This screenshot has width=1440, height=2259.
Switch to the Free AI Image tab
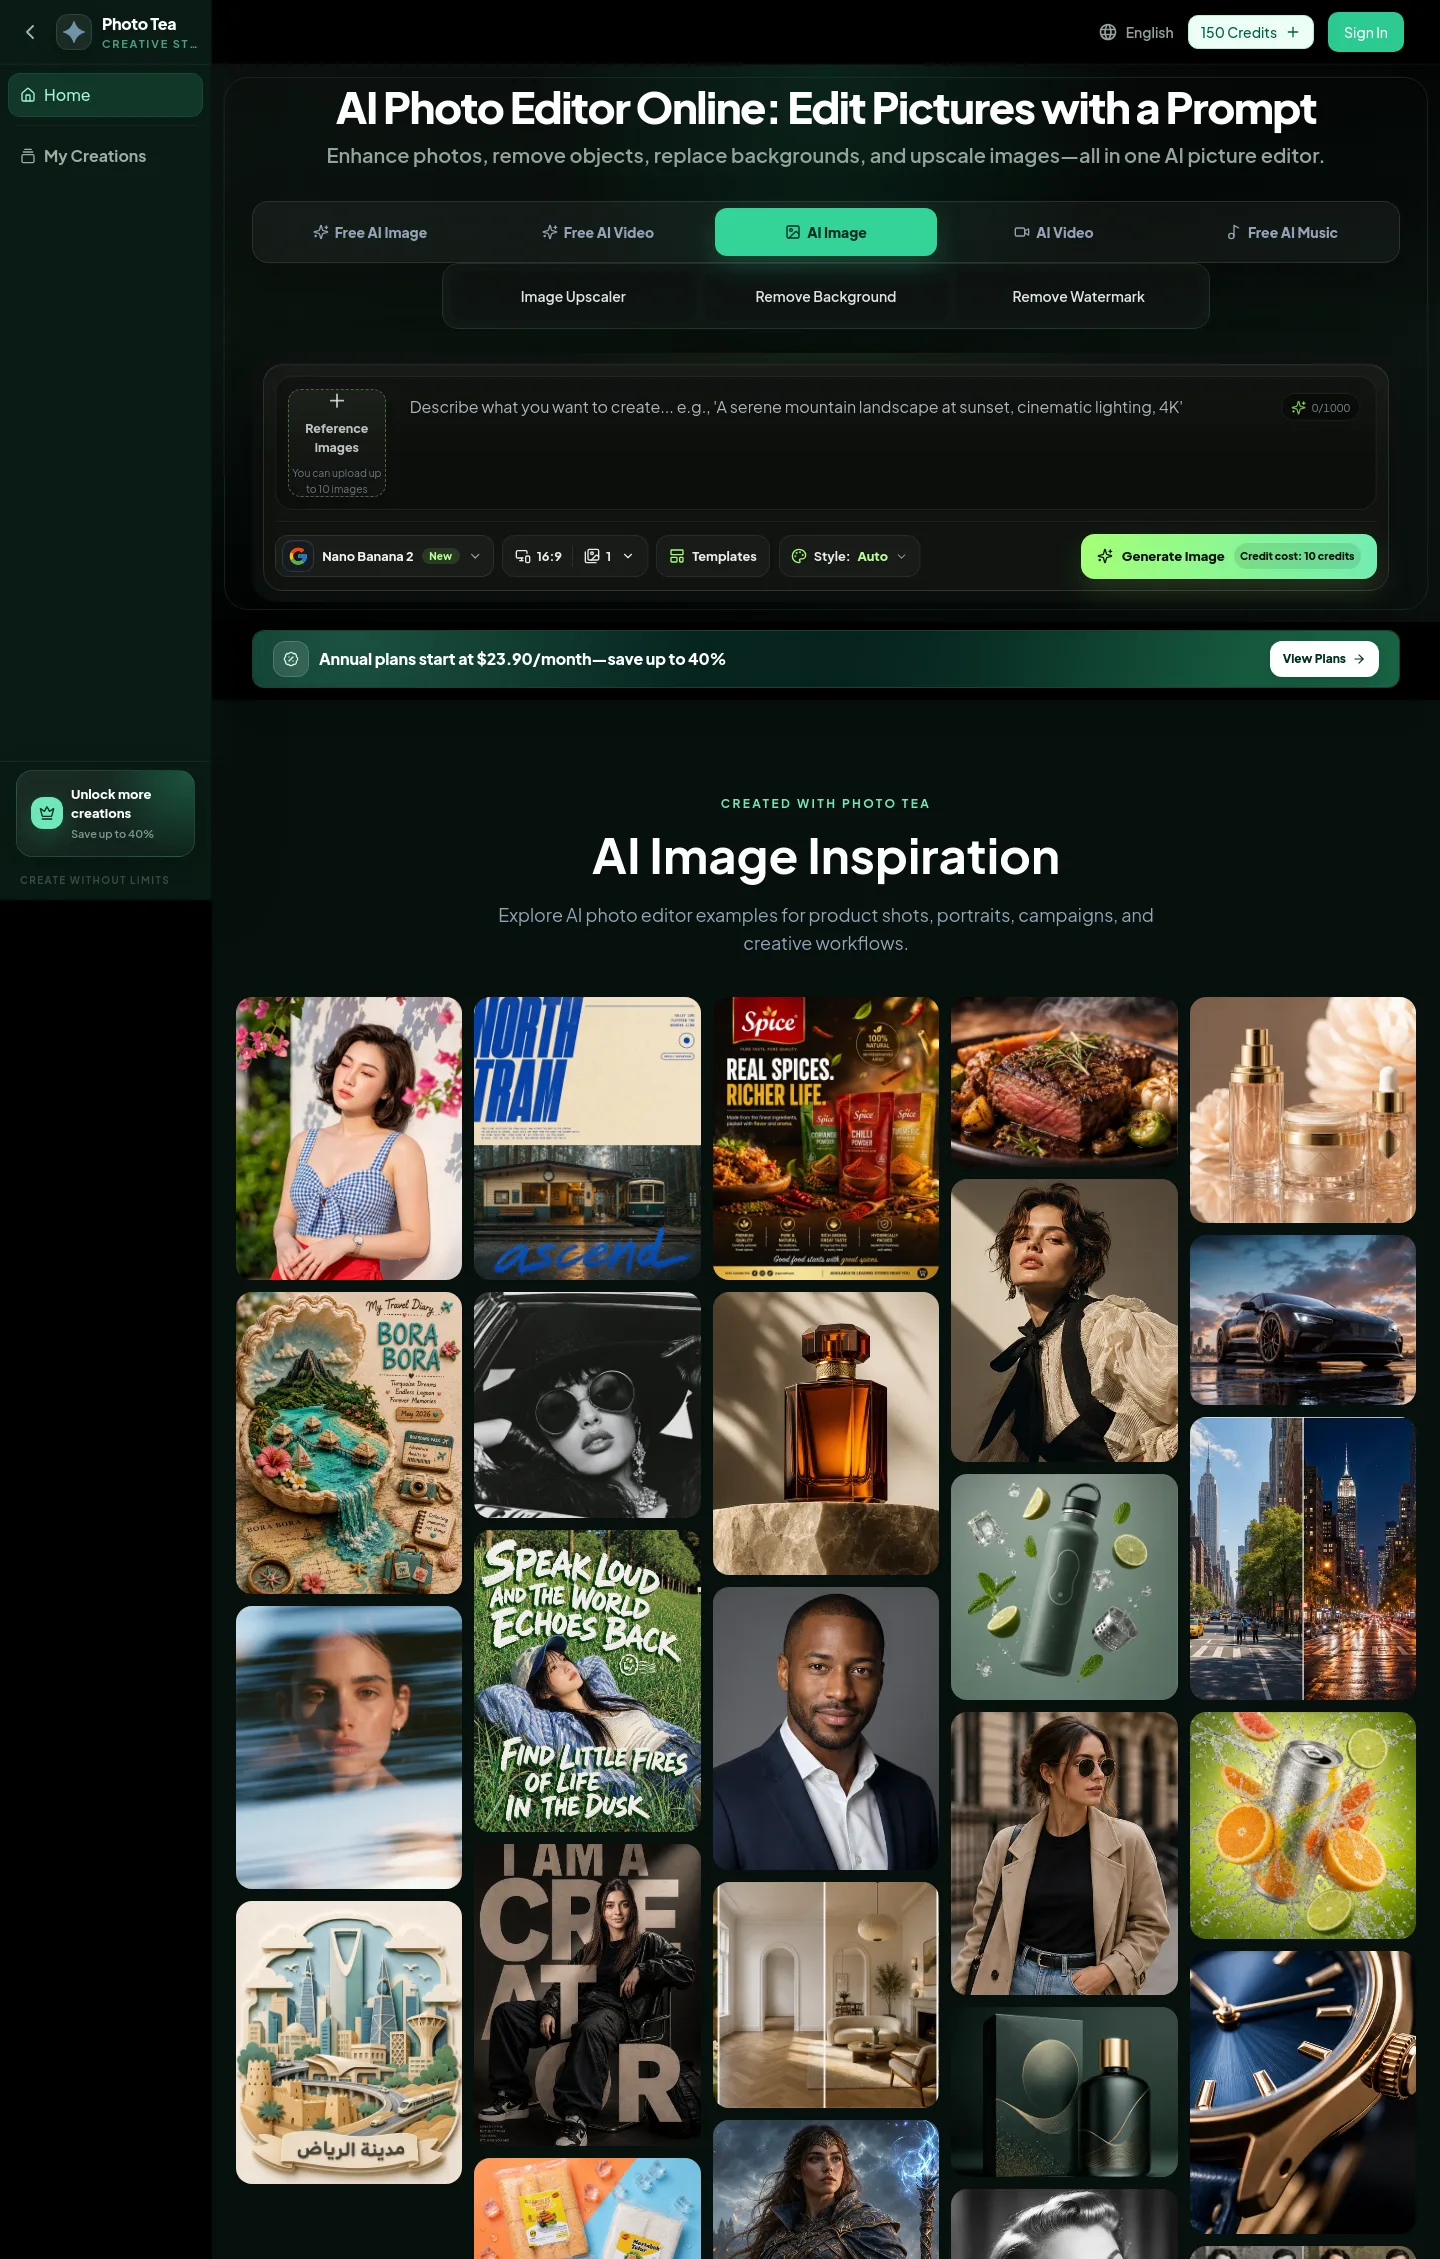370,232
